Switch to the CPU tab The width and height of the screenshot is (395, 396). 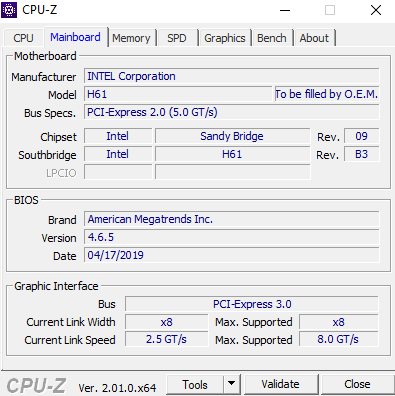23,38
